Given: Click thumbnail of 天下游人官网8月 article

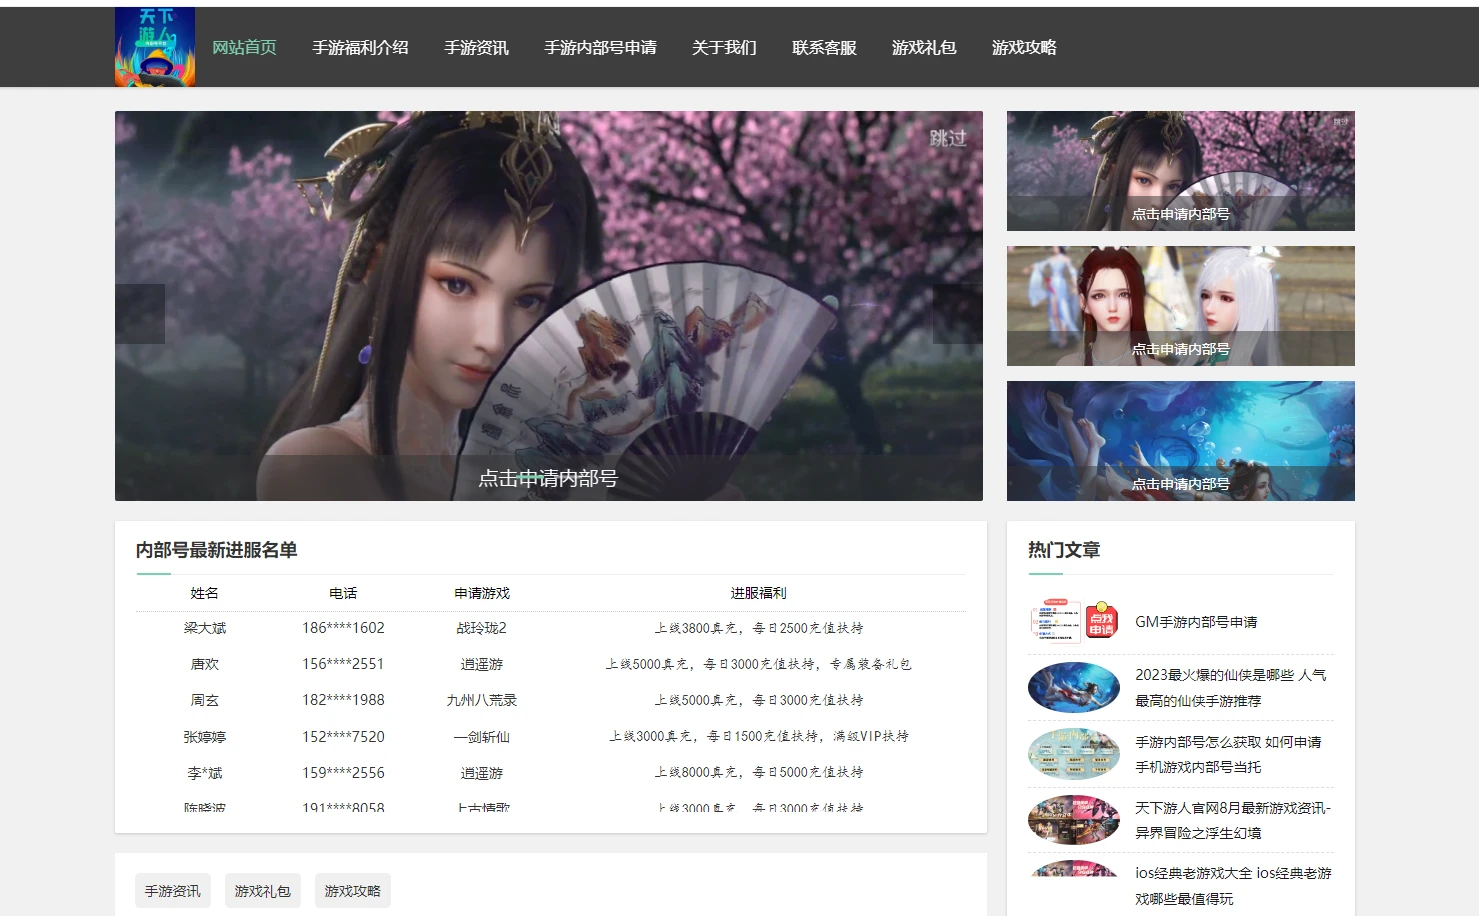Looking at the screenshot, I should (x=1074, y=819).
